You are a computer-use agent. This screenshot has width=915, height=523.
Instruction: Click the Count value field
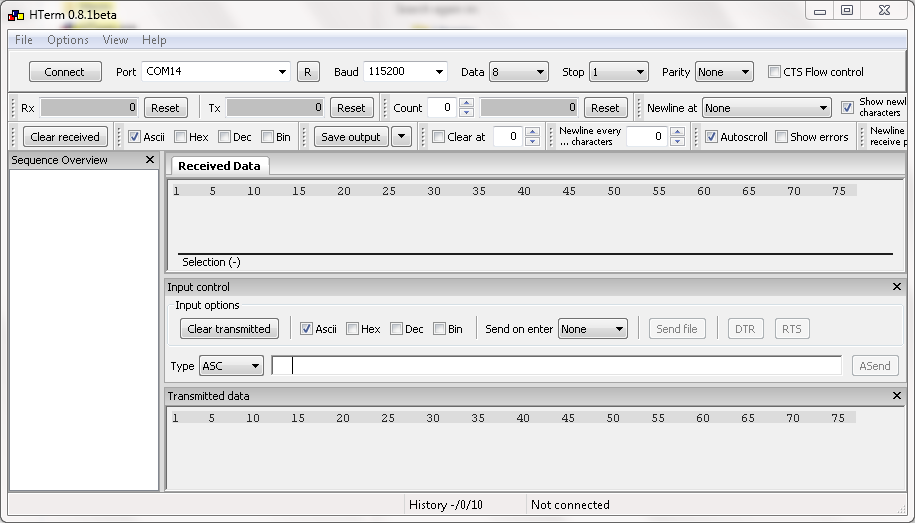(x=442, y=107)
